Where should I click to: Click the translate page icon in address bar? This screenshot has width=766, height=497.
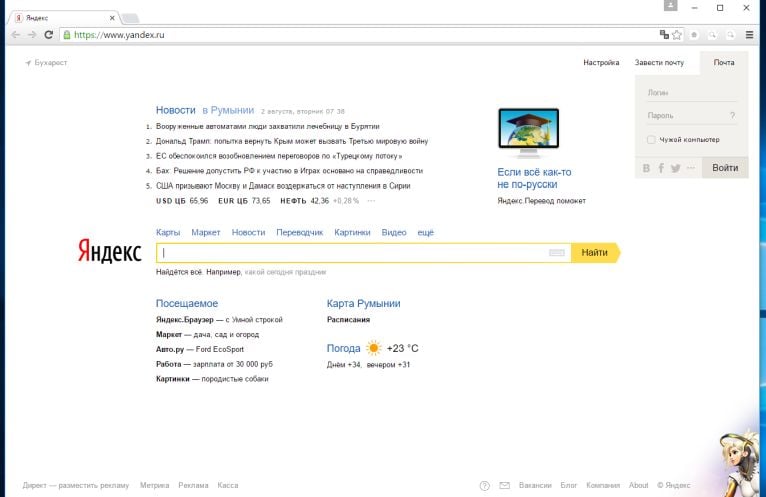tap(664, 34)
